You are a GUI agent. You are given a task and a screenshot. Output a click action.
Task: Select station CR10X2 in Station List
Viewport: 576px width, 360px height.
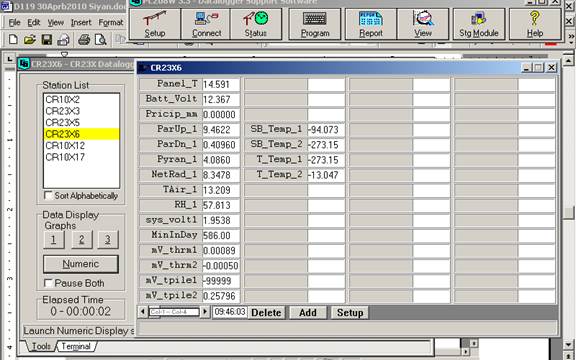[x=81, y=99]
